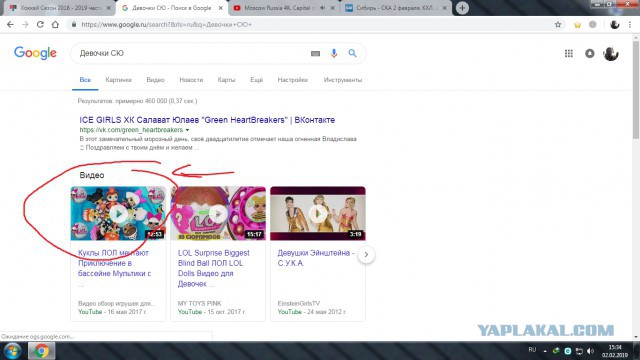
Task: Click the magnifier search button
Action: (352, 53)
